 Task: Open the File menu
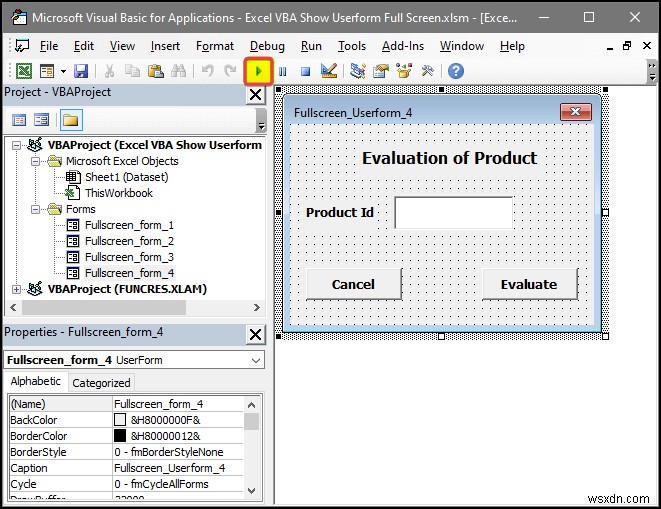pos(49,46)
